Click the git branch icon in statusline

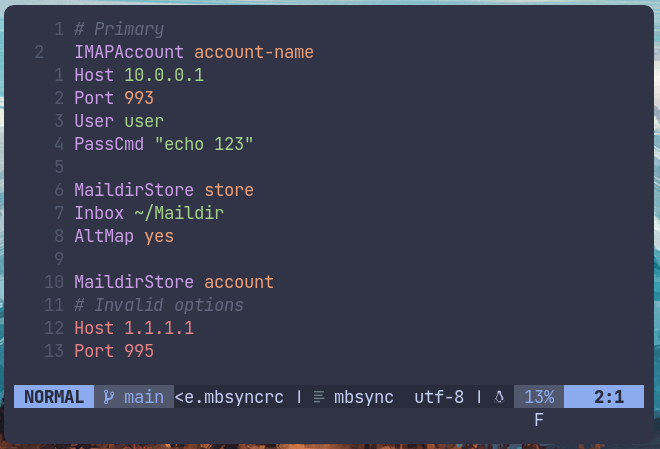[x=109, y=397]
